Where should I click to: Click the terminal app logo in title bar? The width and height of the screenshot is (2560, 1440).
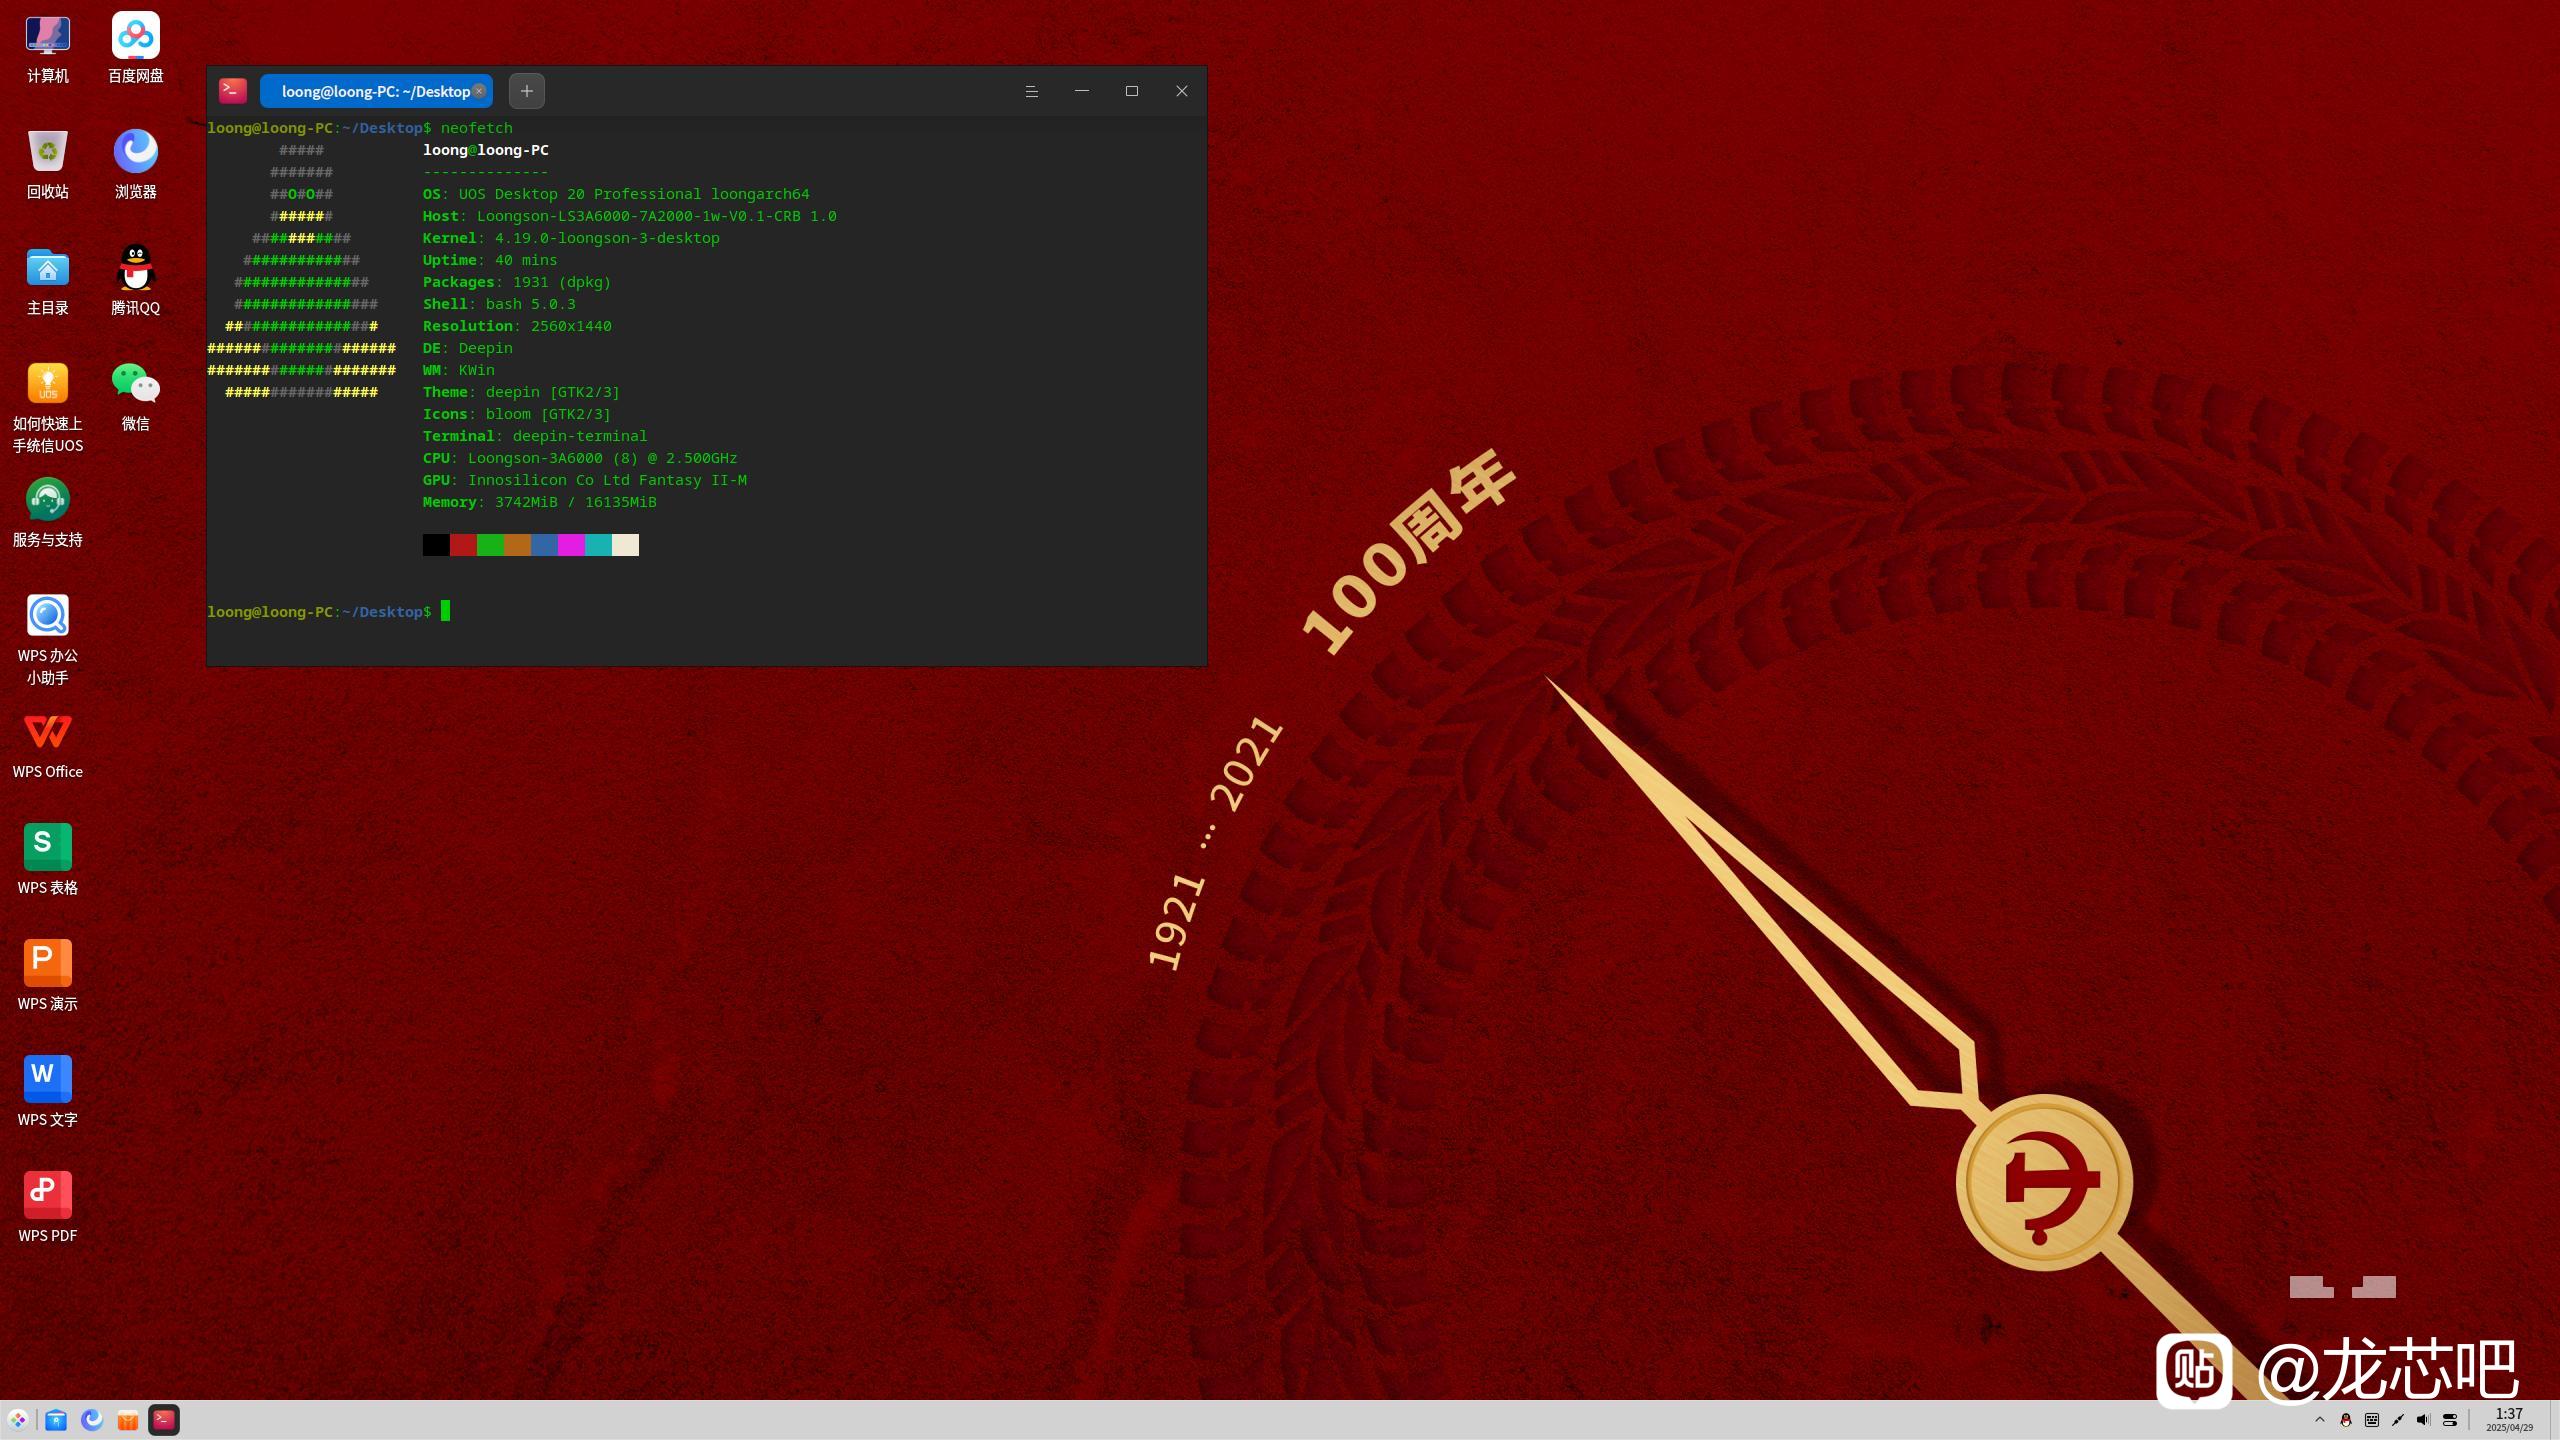[x=233, y=91]
